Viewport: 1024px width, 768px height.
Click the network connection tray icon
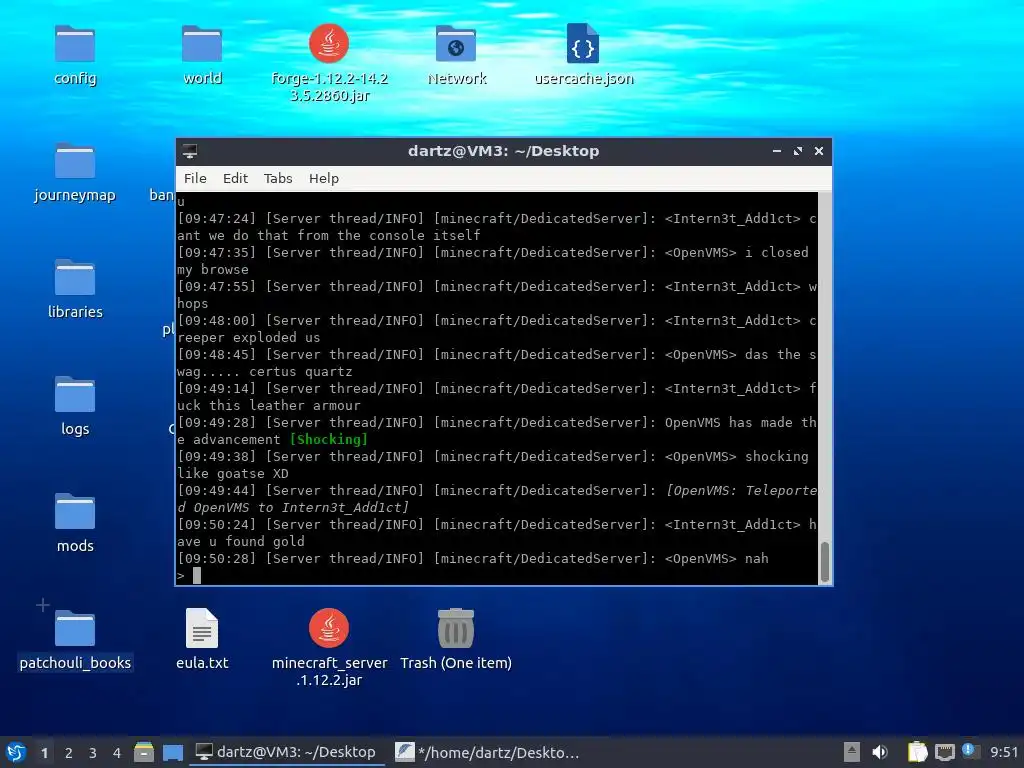[x=944, y=752]
